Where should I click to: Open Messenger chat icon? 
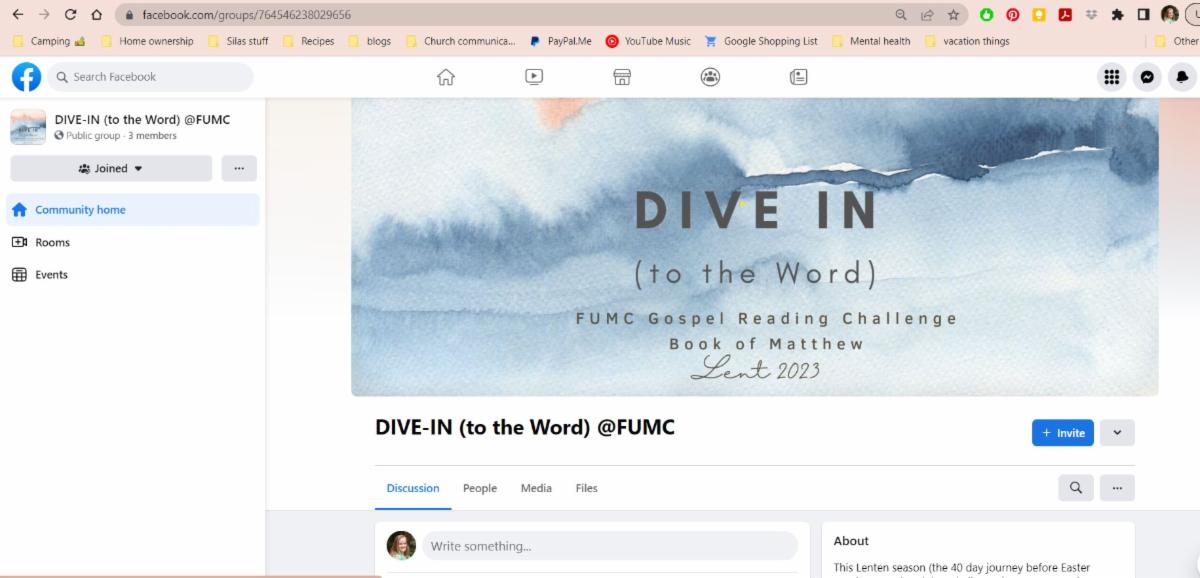tap(1147, 77)
